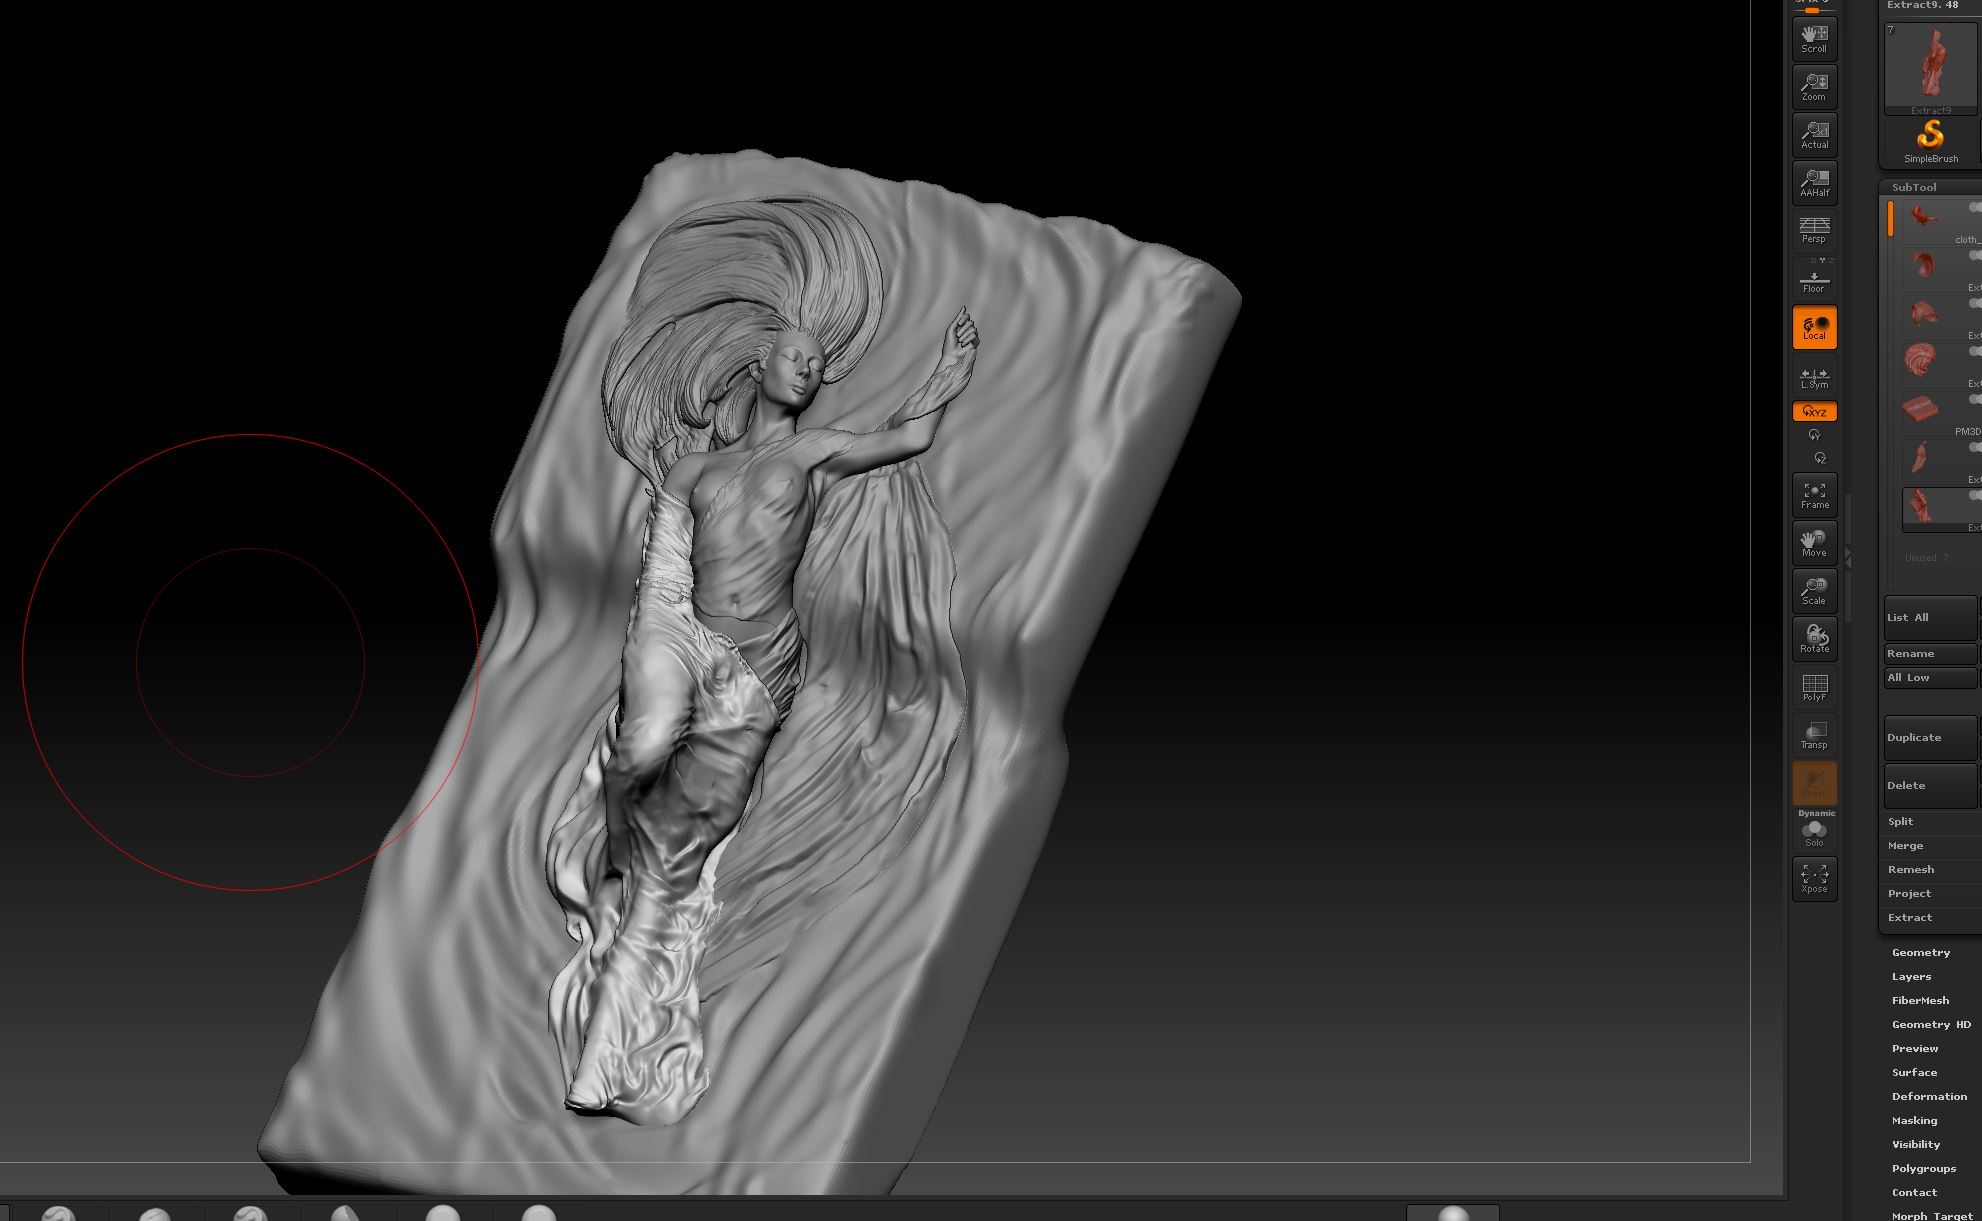Select the Move view tool
This screenshot has width=1982, height=1221.
click(x=1814, y=543)
